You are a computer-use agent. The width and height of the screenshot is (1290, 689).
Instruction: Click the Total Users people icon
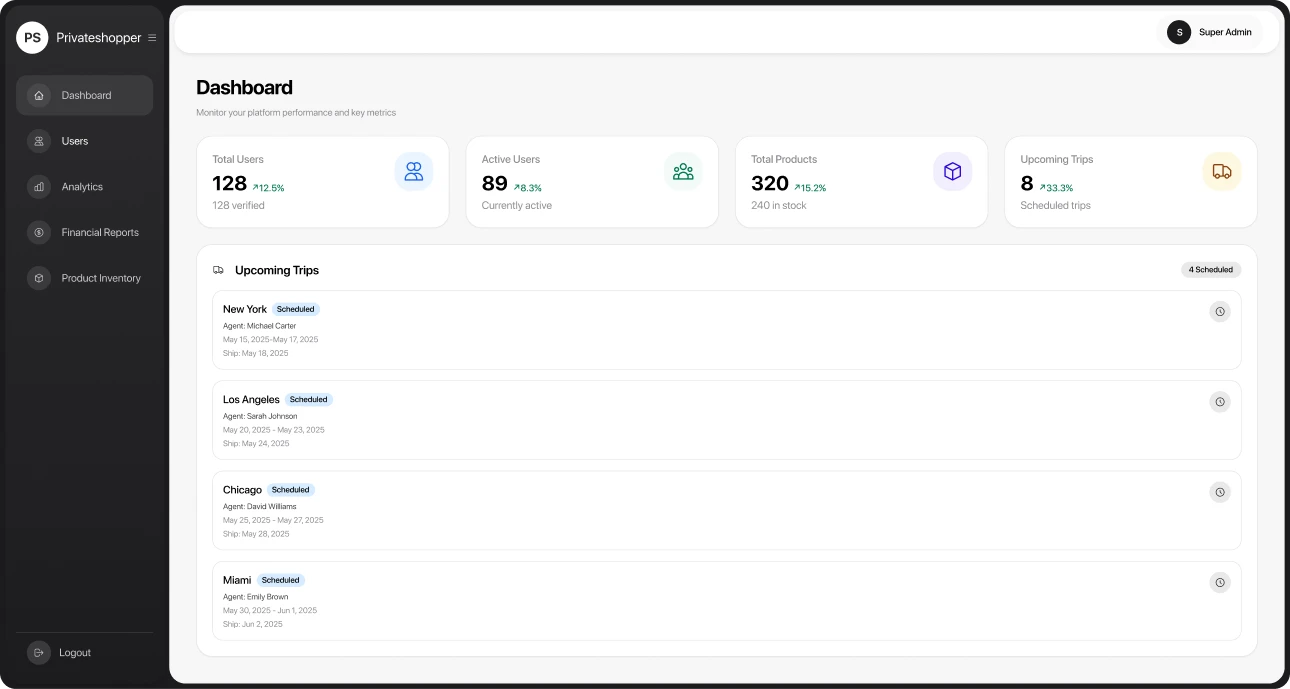(x=414, y=172)
